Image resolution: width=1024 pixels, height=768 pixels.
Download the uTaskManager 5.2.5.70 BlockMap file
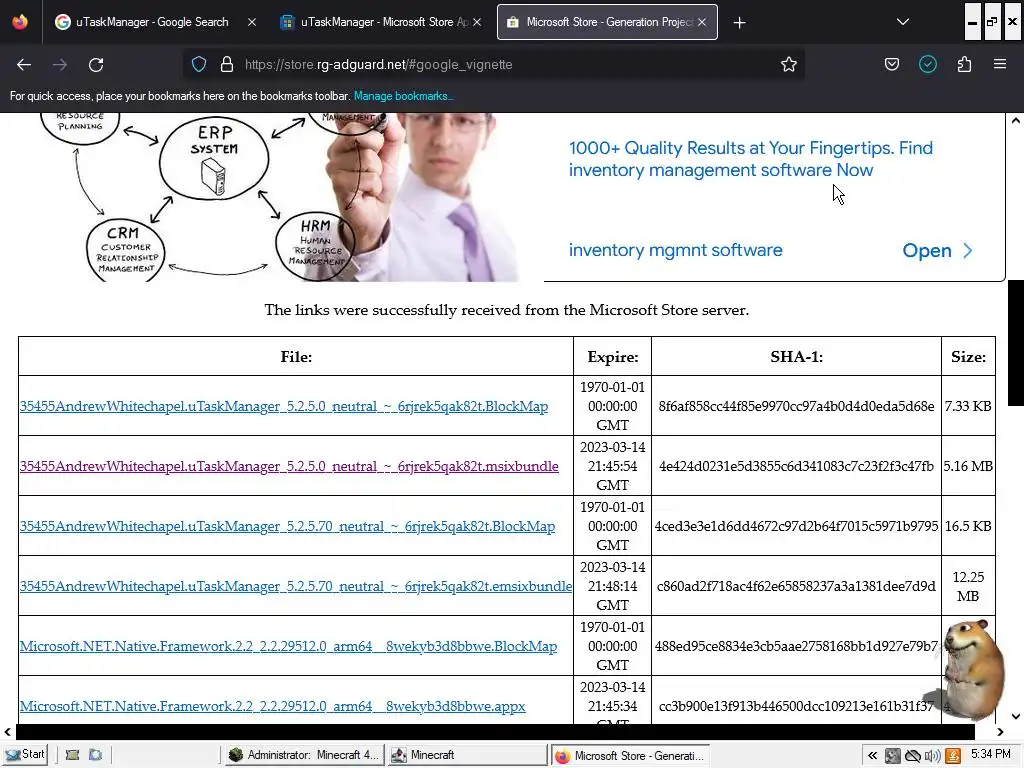(x=287, y=526)
